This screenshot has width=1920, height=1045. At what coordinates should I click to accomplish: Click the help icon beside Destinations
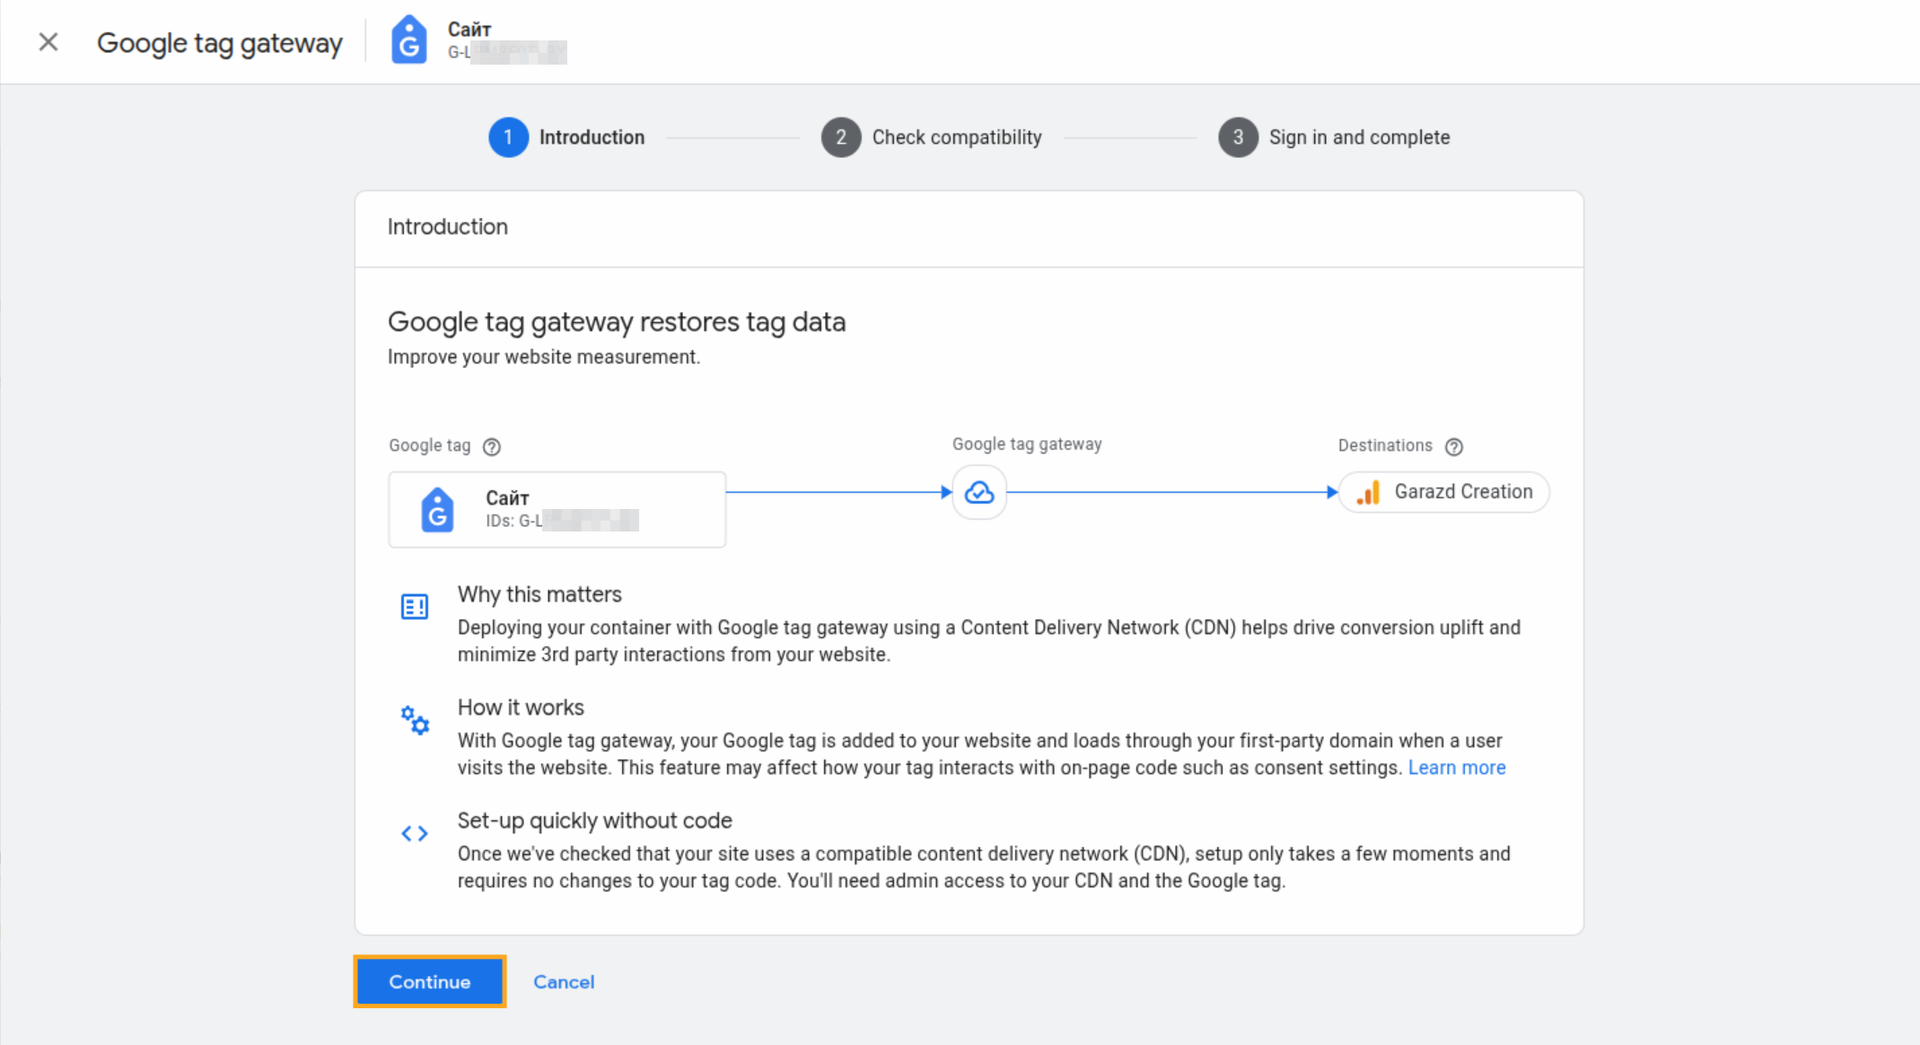tap(1454, 447)
